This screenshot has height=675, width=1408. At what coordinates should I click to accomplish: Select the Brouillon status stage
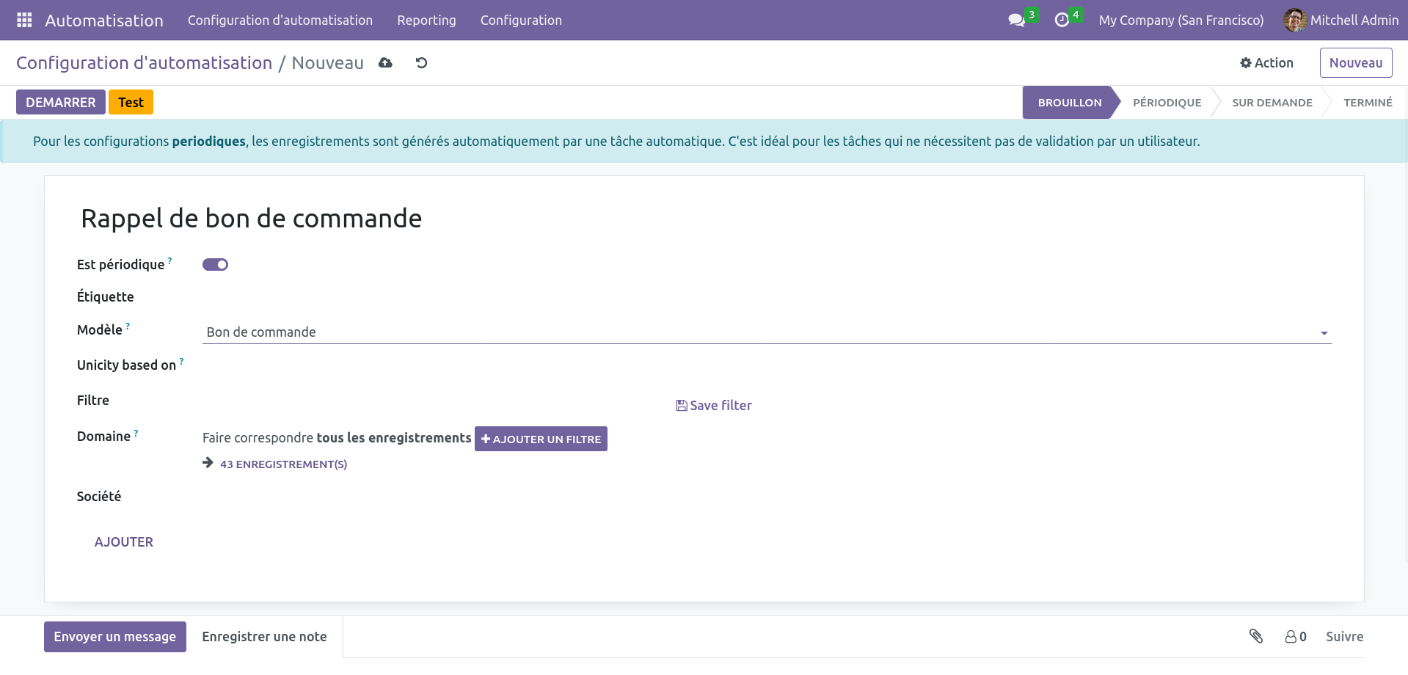click(1069, 102)
